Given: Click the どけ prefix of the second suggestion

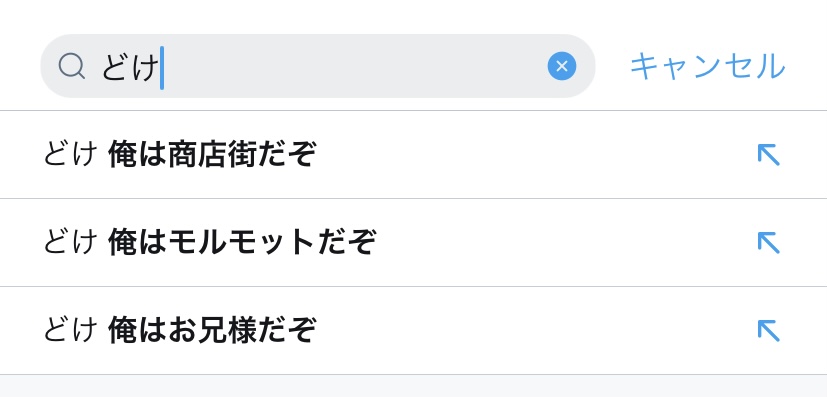Looking at the screenshot, I should 70,243.
